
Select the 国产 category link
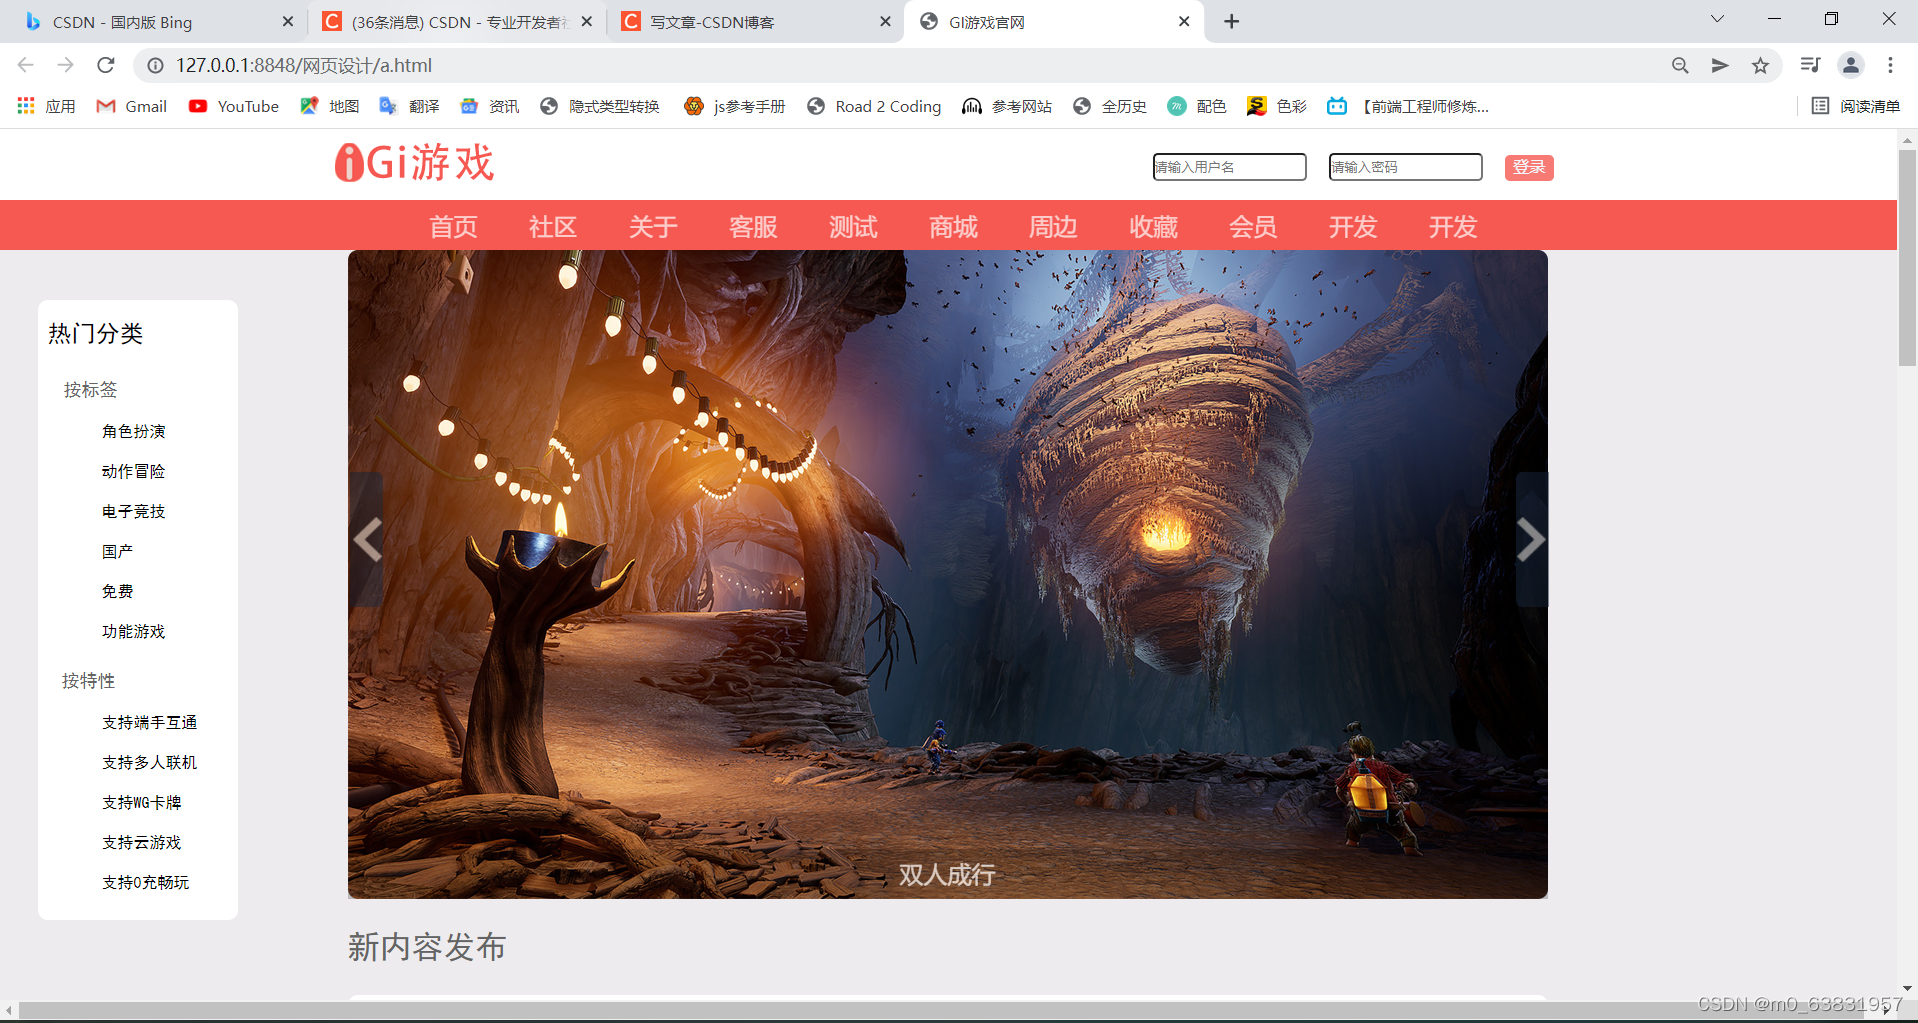[x=117, y=551]
